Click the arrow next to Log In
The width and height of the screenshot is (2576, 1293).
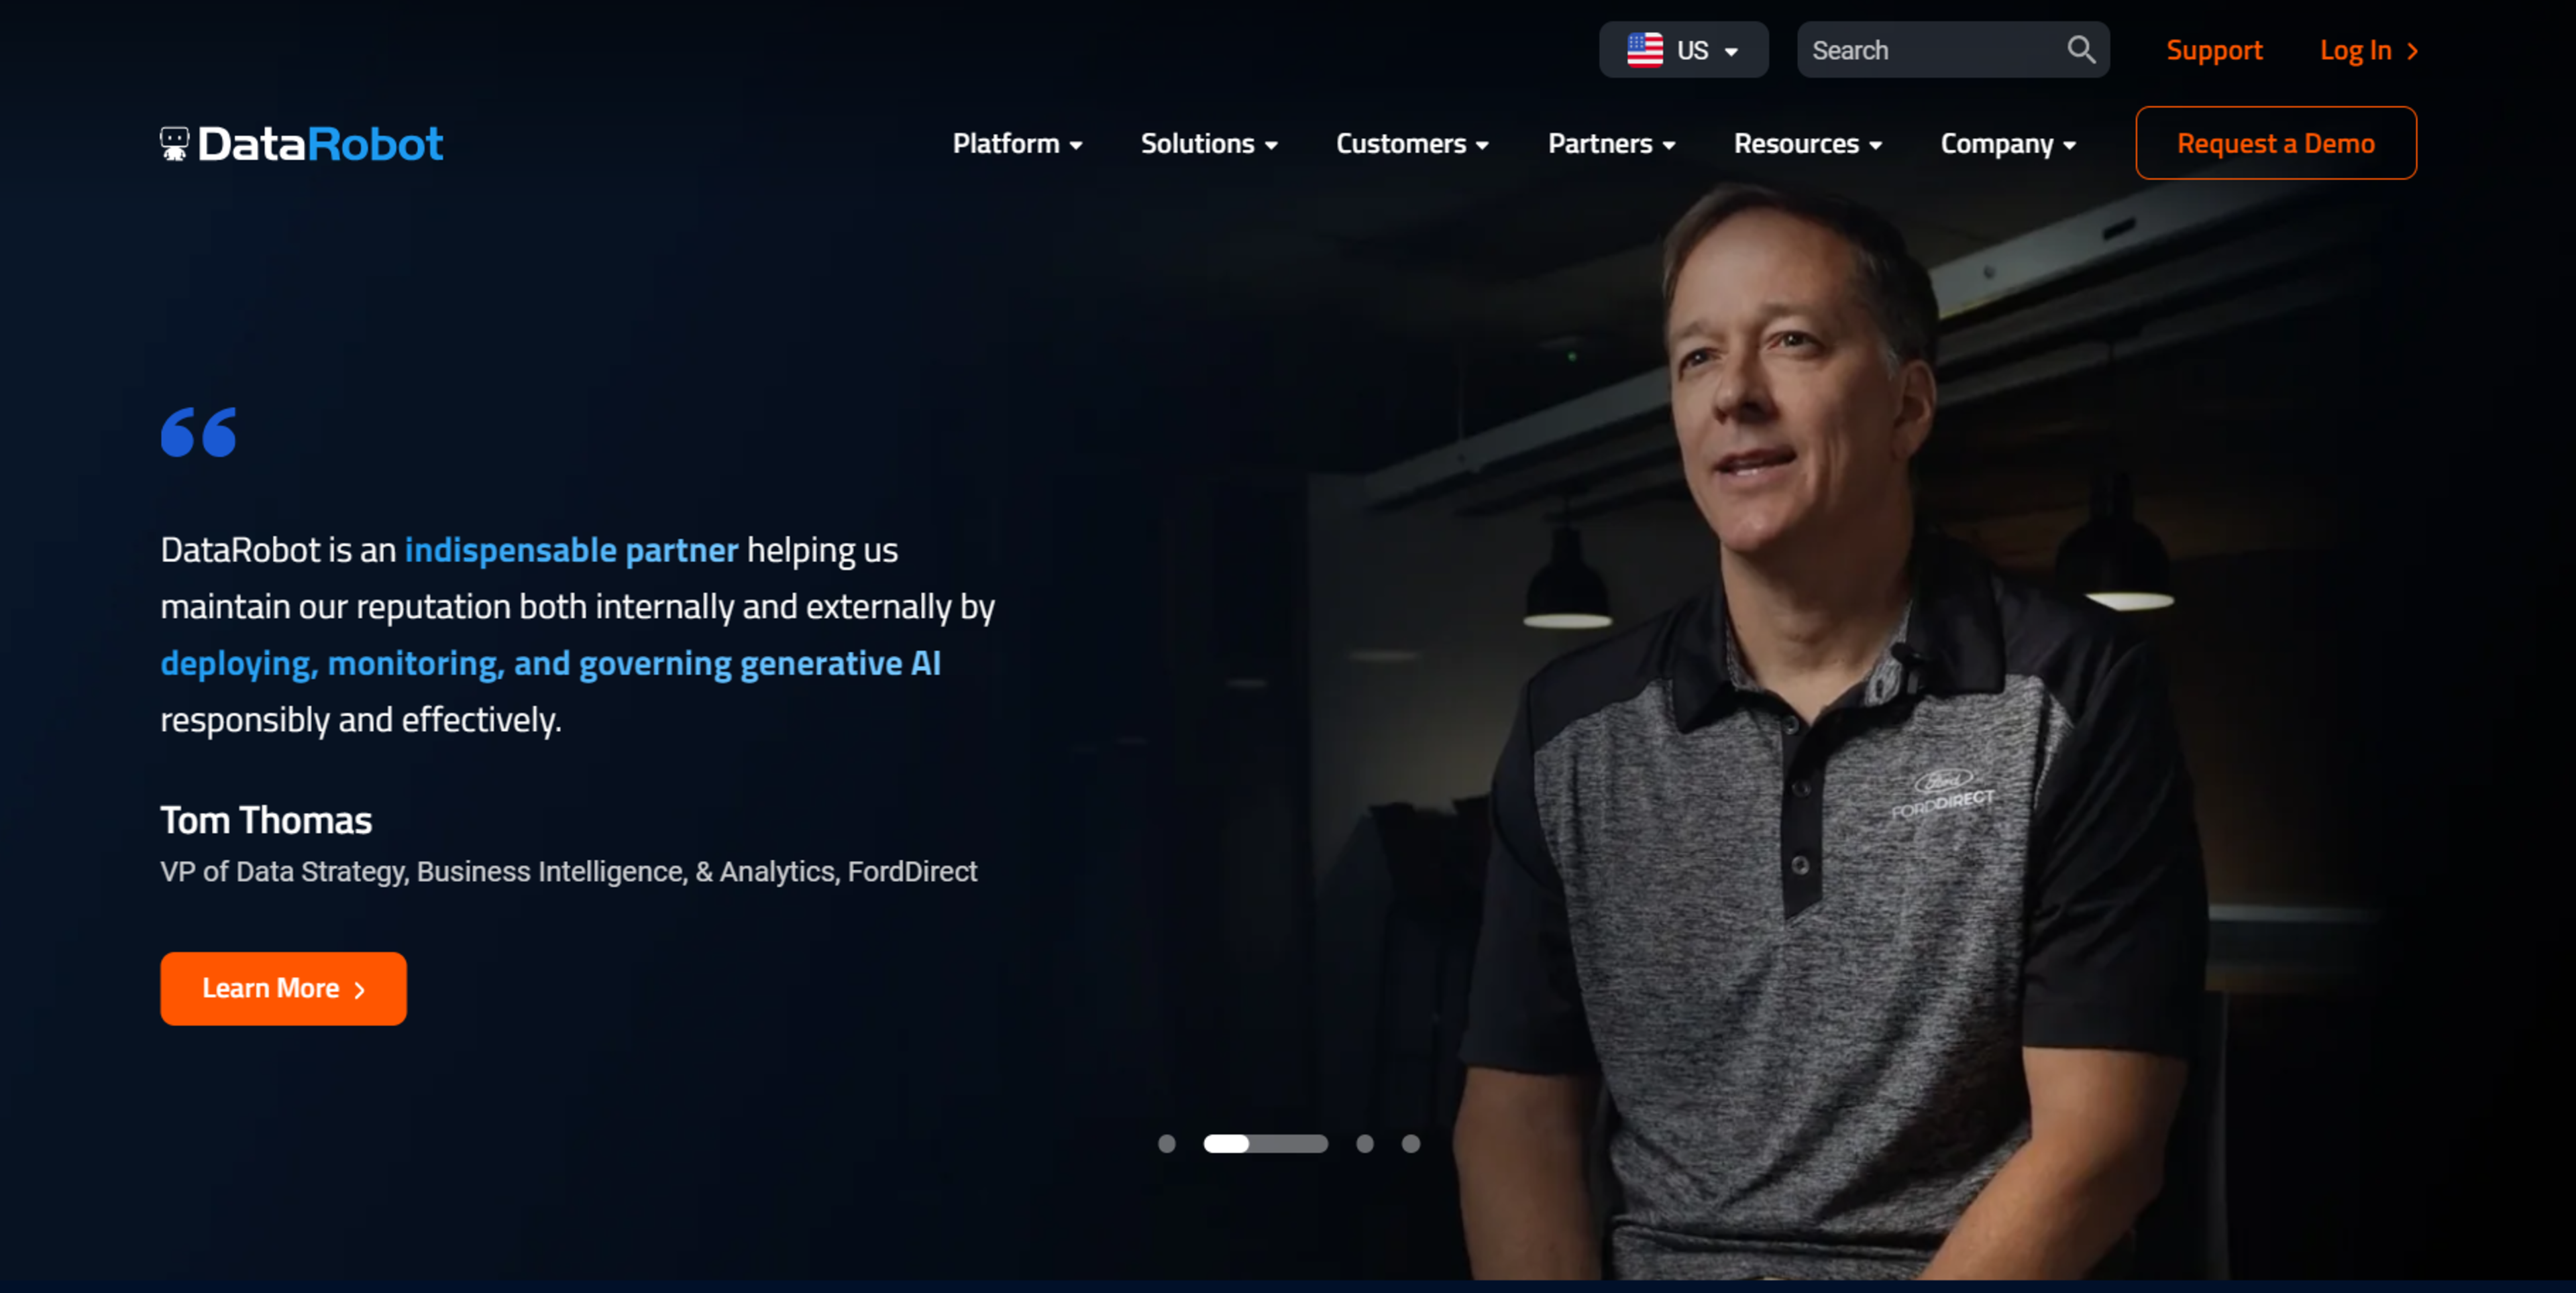(x=2413, y=51)
